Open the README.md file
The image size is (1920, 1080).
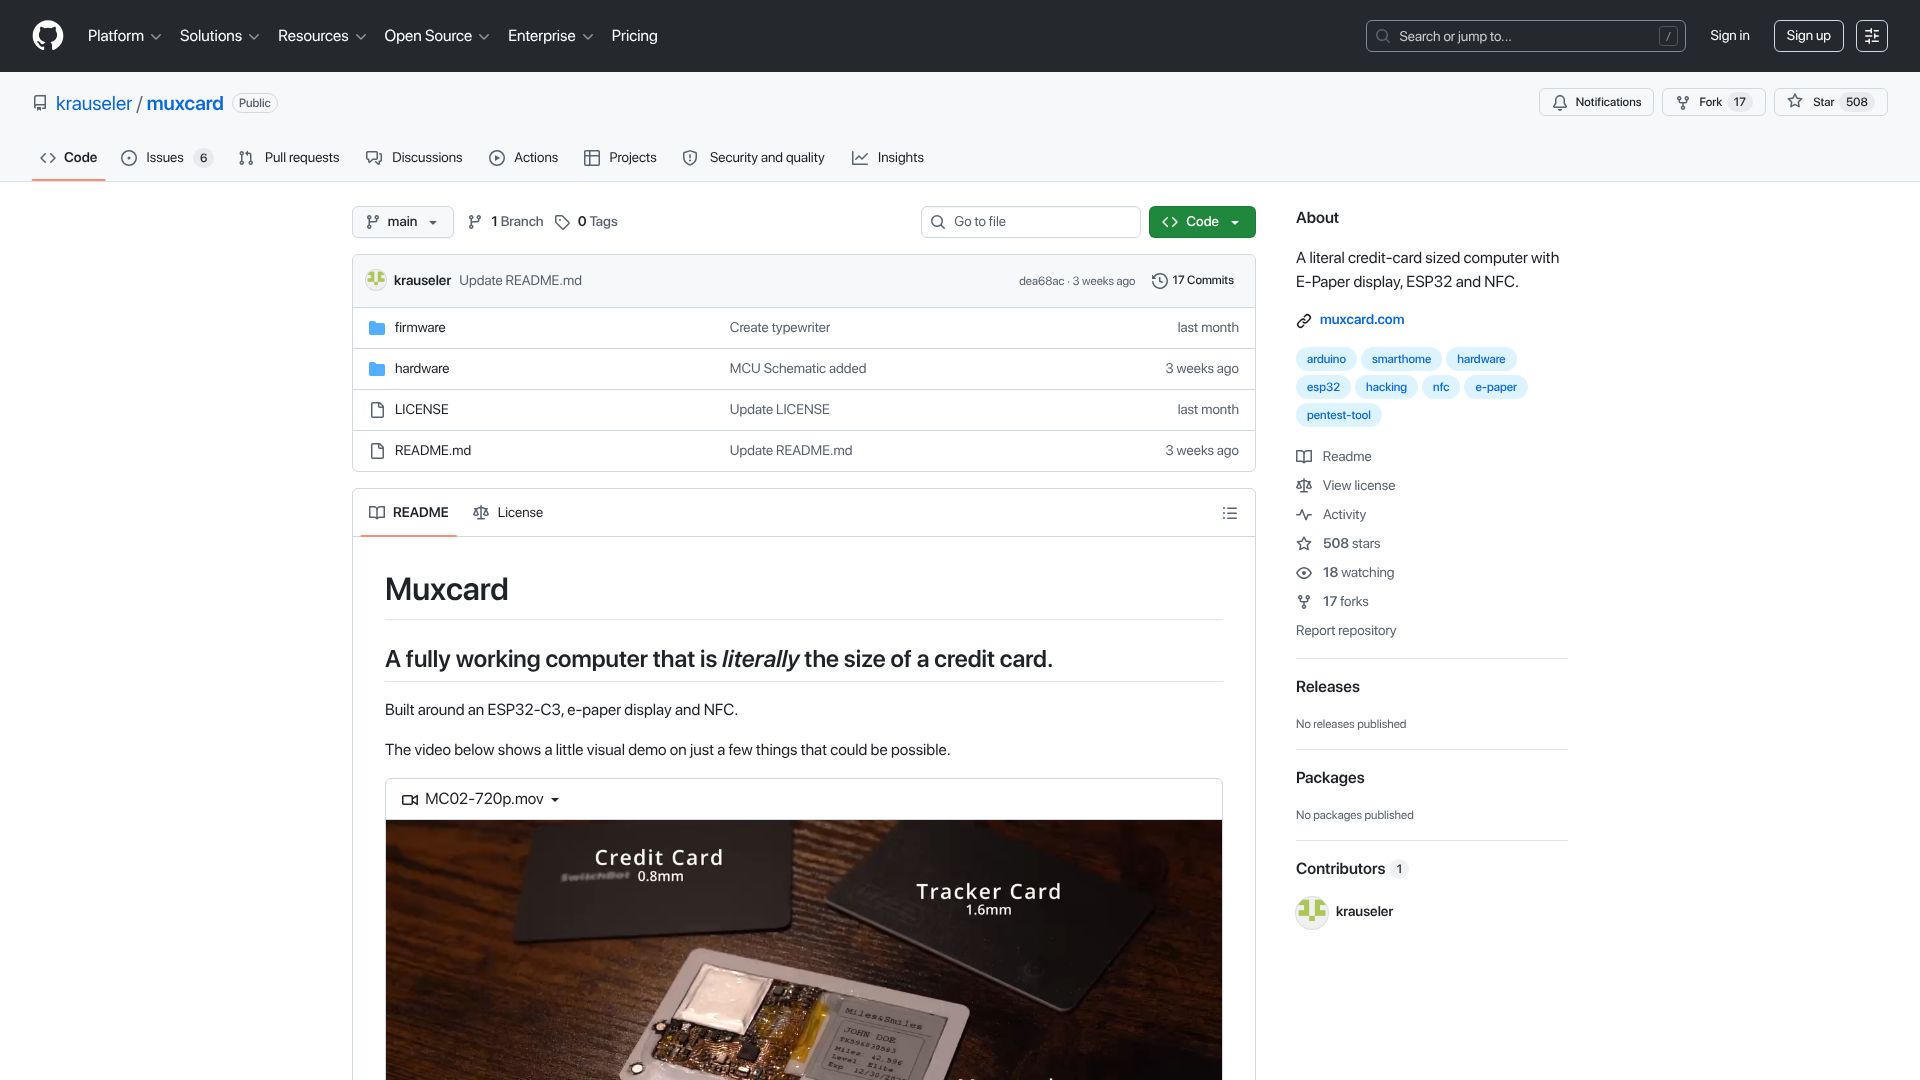coord(433,451)
